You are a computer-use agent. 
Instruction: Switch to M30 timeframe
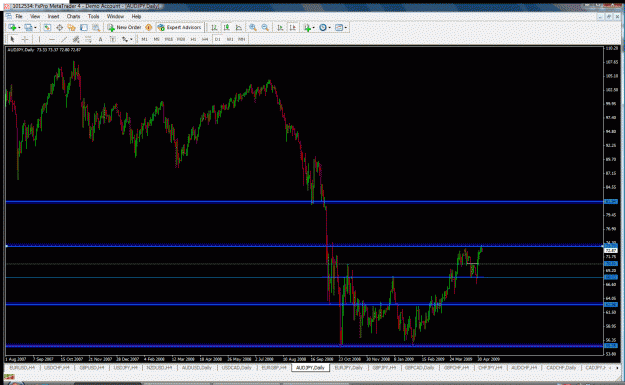[x=181, y=39]
